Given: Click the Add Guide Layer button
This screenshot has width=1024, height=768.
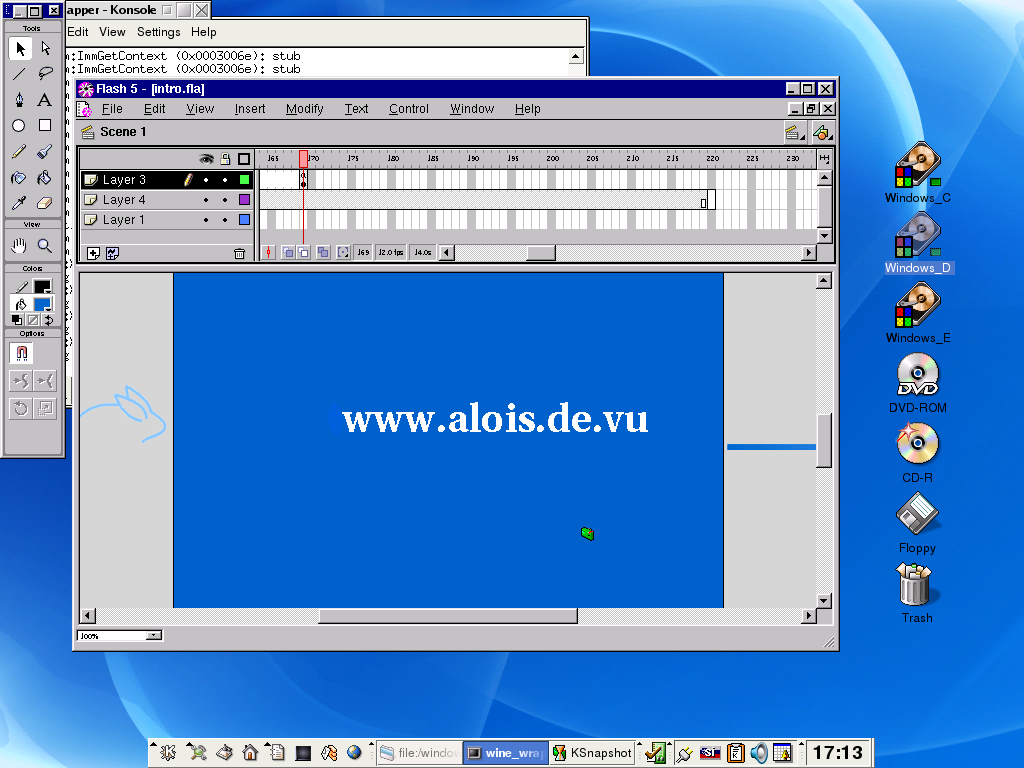Looking at the screenshot, I should 112,253.
